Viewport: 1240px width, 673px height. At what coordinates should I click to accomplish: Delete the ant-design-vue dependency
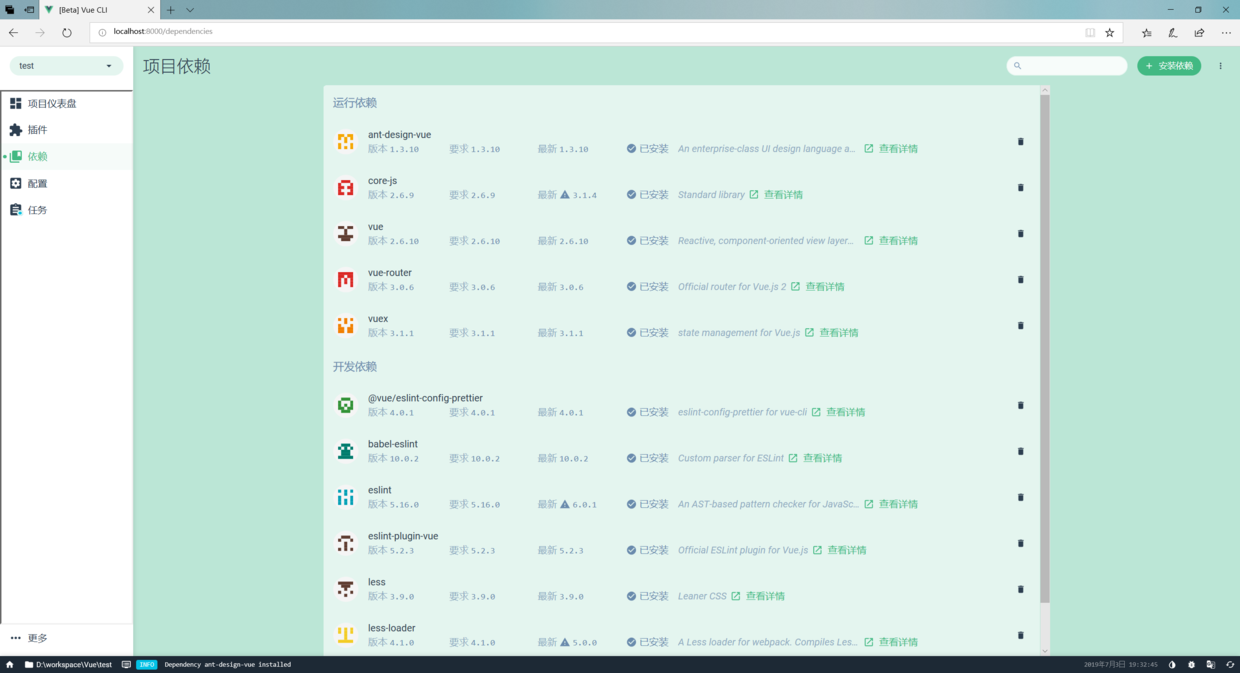(1020, 142)
